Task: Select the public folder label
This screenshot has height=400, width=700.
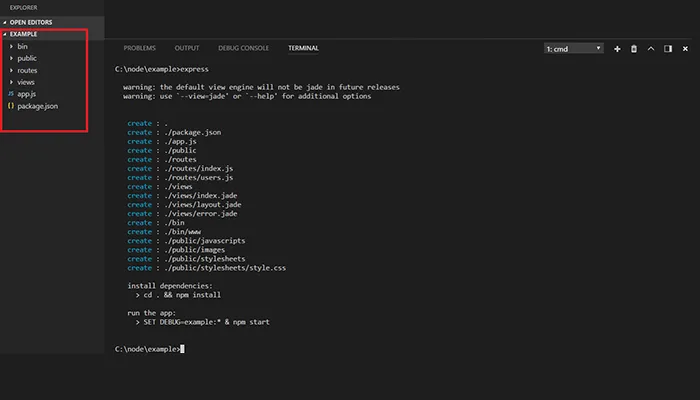Action: [x=27, y=58]
